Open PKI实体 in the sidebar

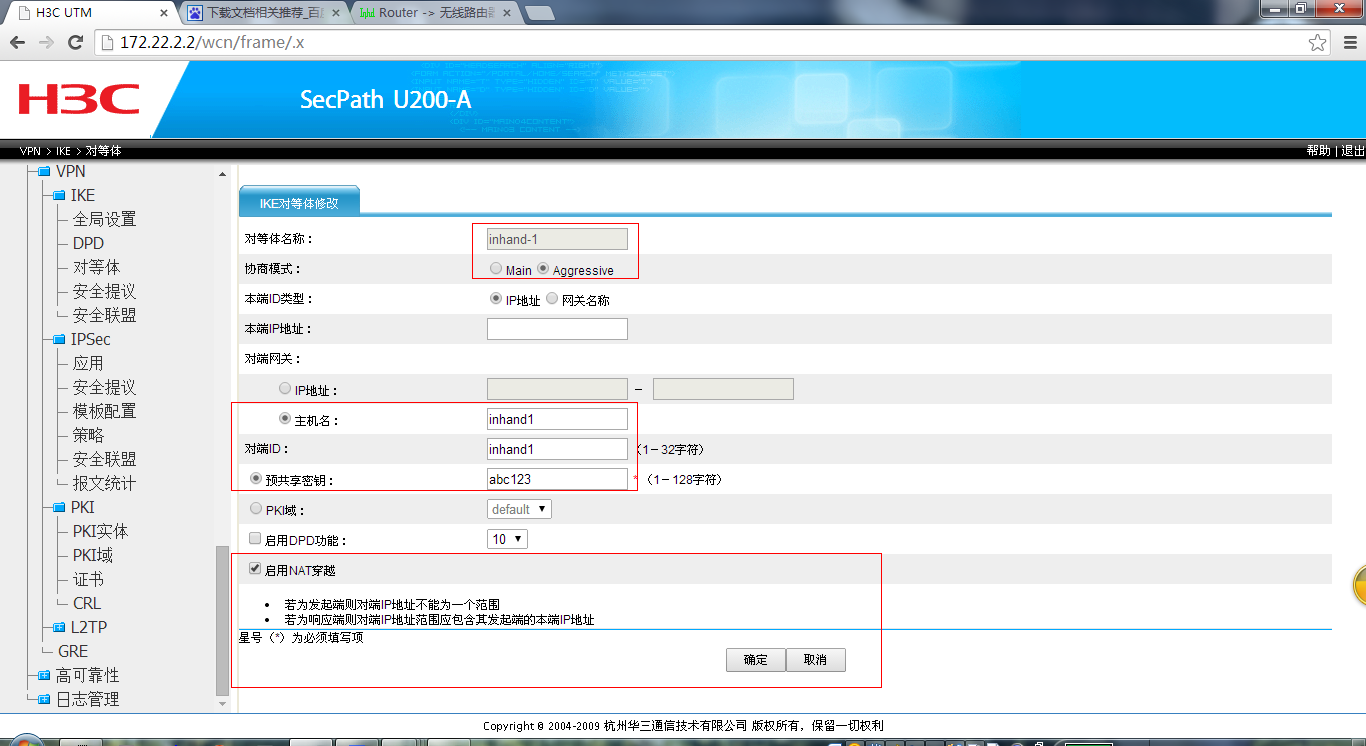[x=100, y=531]
